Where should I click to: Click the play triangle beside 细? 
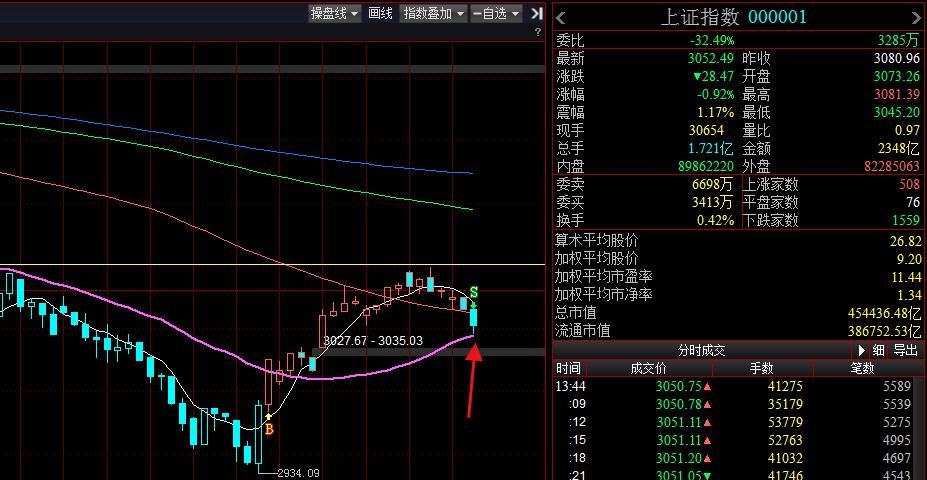(861, 350)
